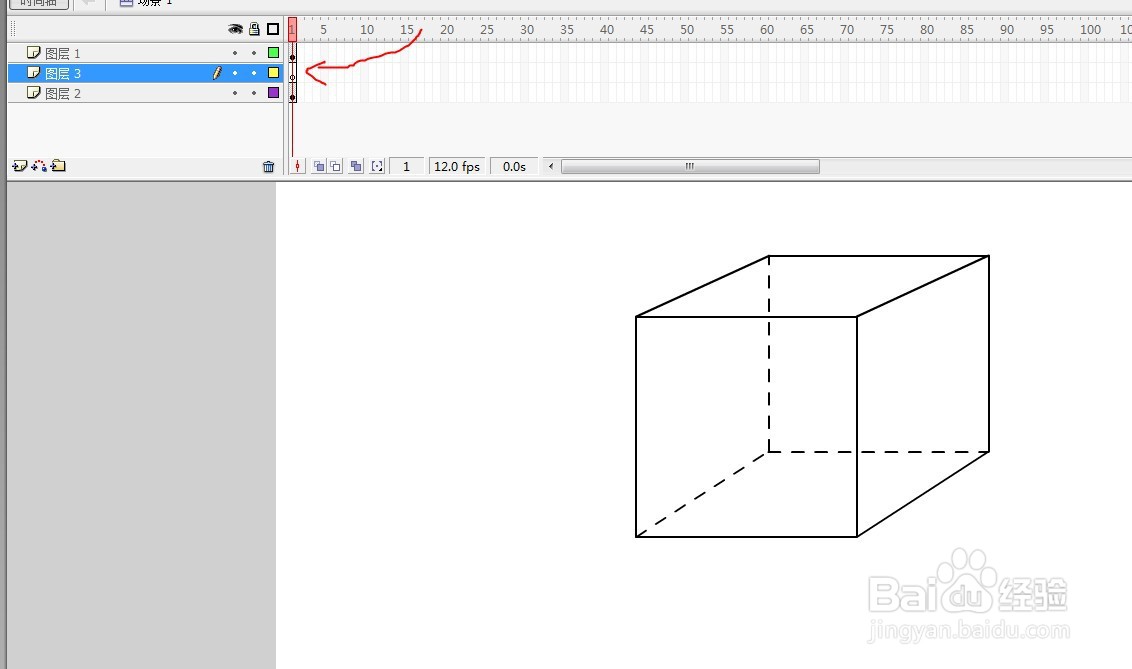This screenshot has height=669, width=1132.
Task: Enable Onion Skin mode
Action: click(x=318, y=167)
